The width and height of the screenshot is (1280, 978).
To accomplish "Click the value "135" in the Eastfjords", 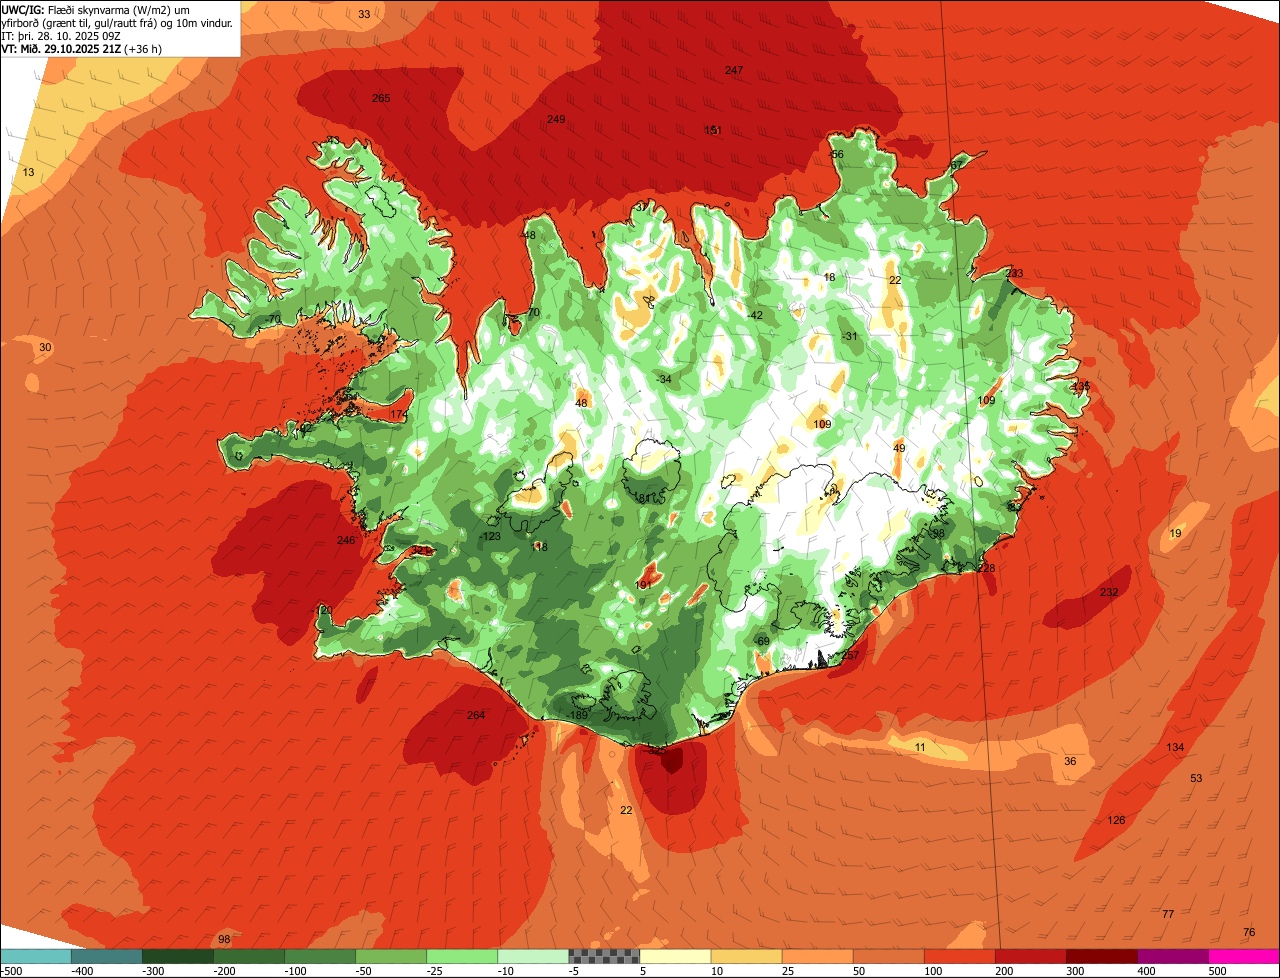I will tap(1081, 386).
